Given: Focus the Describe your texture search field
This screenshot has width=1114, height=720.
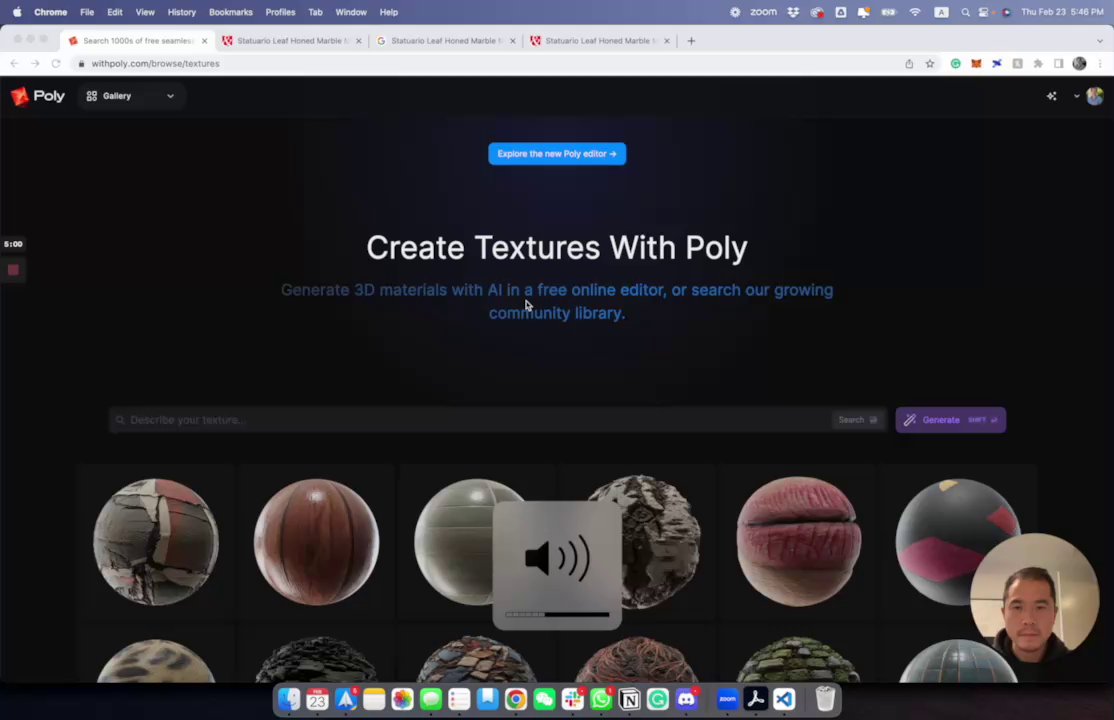Looking at the screenshot, I should (469, 420).
